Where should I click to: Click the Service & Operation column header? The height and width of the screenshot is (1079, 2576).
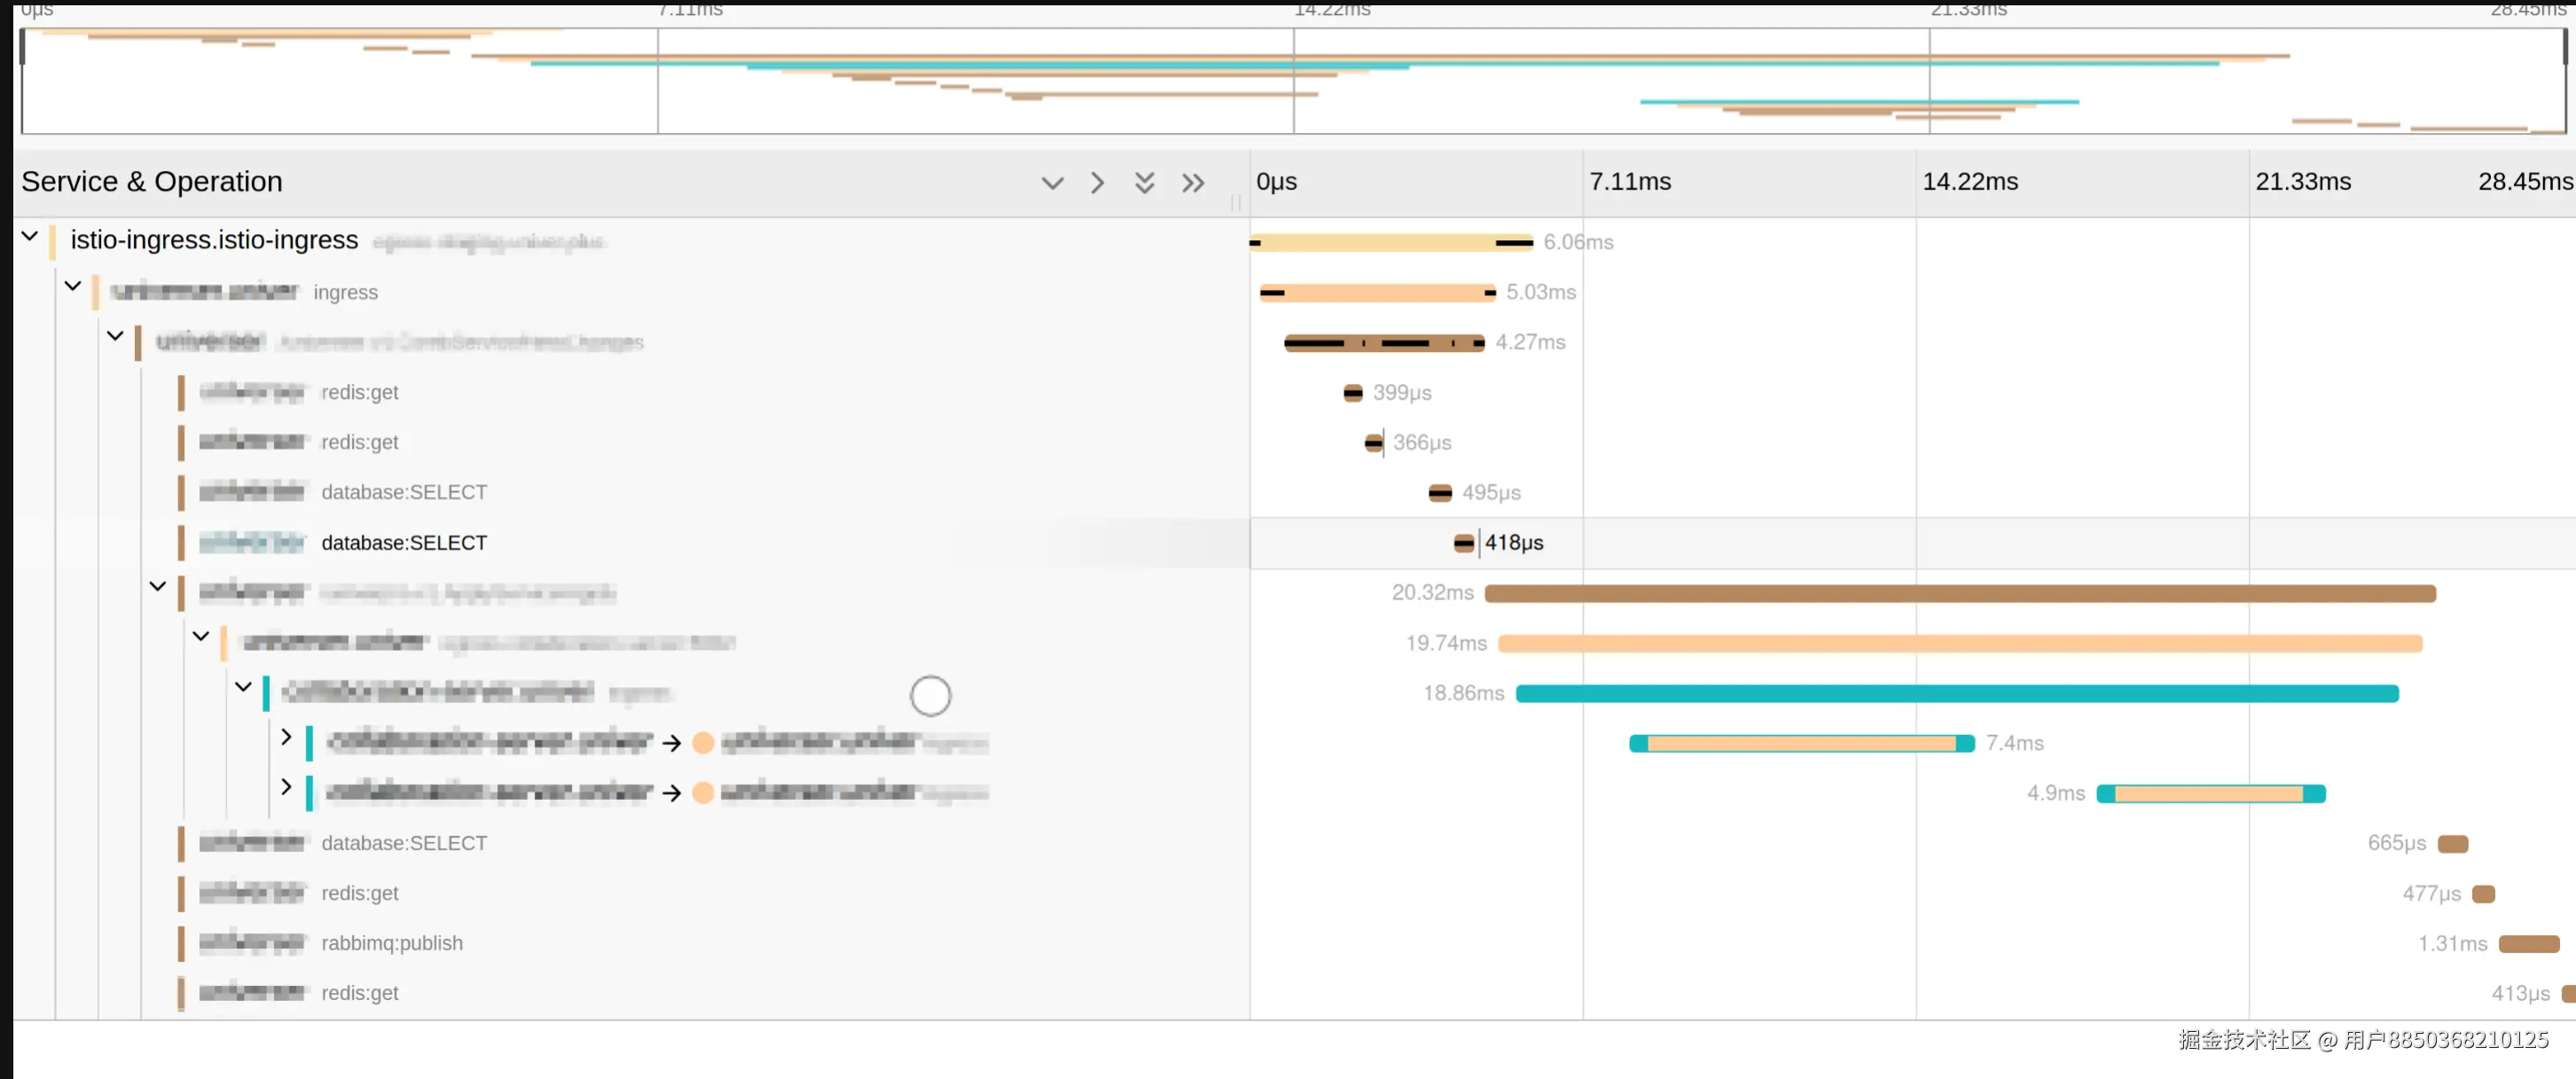coord(152,182)
